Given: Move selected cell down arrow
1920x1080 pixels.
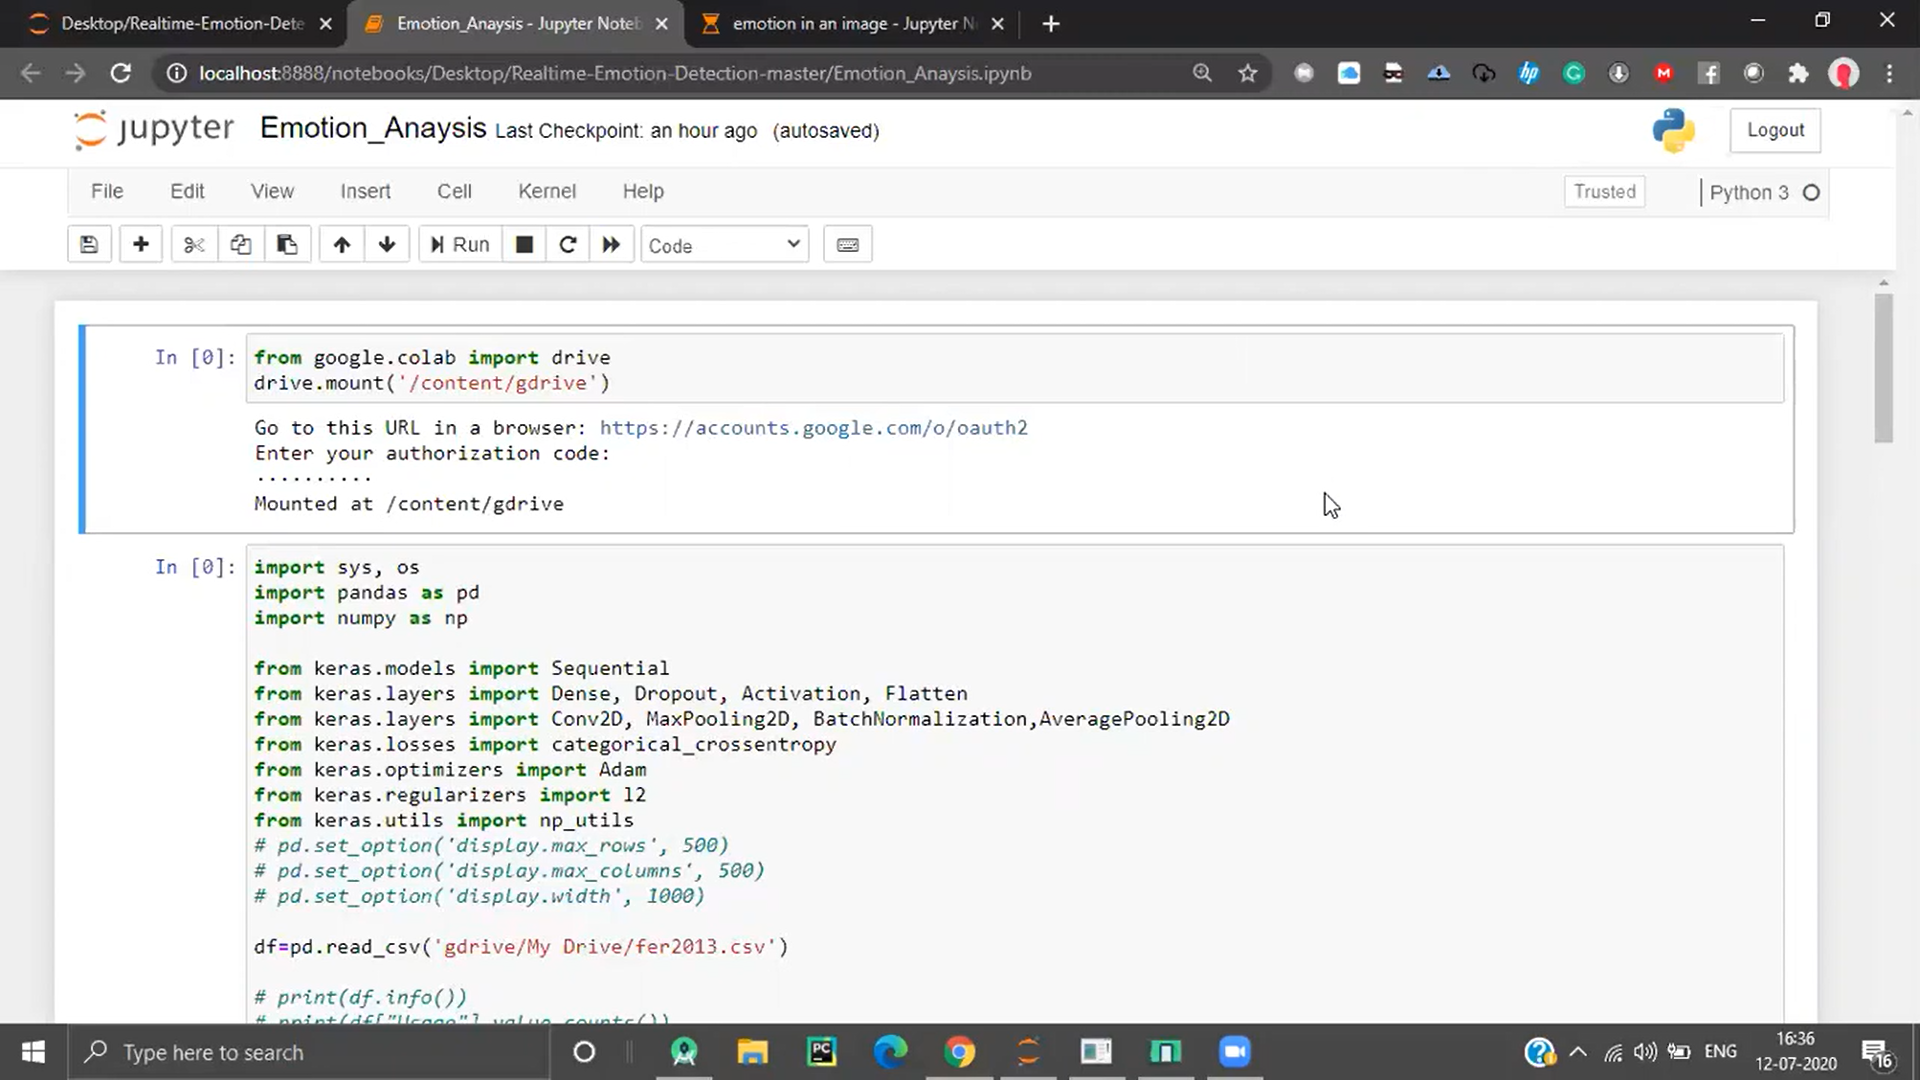Looking at the screenshot, I should [387, 245].
